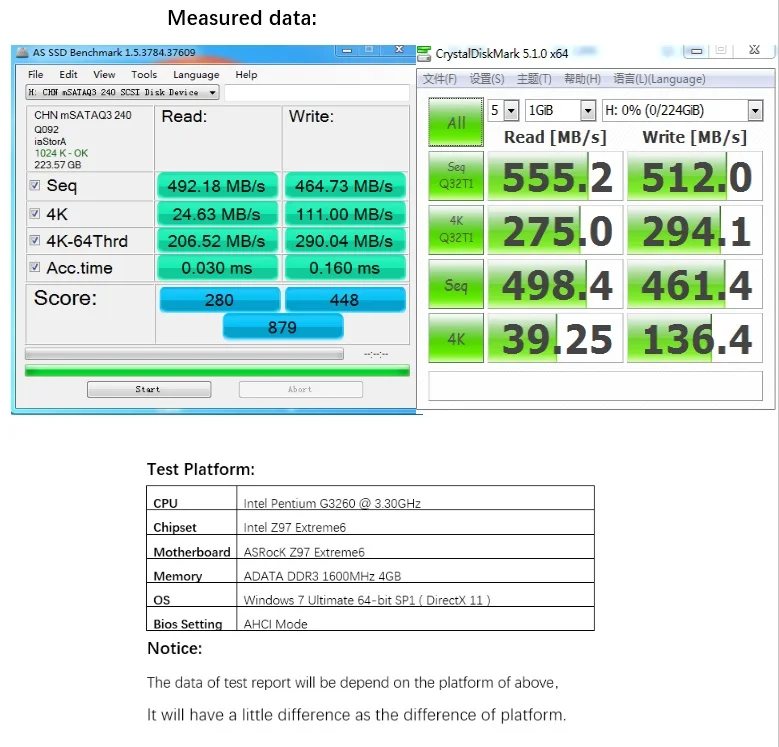The width and height of the screenshot is (779, 747).
Task: Click the 294.1 4K Q32T1 write result
Action: pyautogui.click(x=695, y=230)
